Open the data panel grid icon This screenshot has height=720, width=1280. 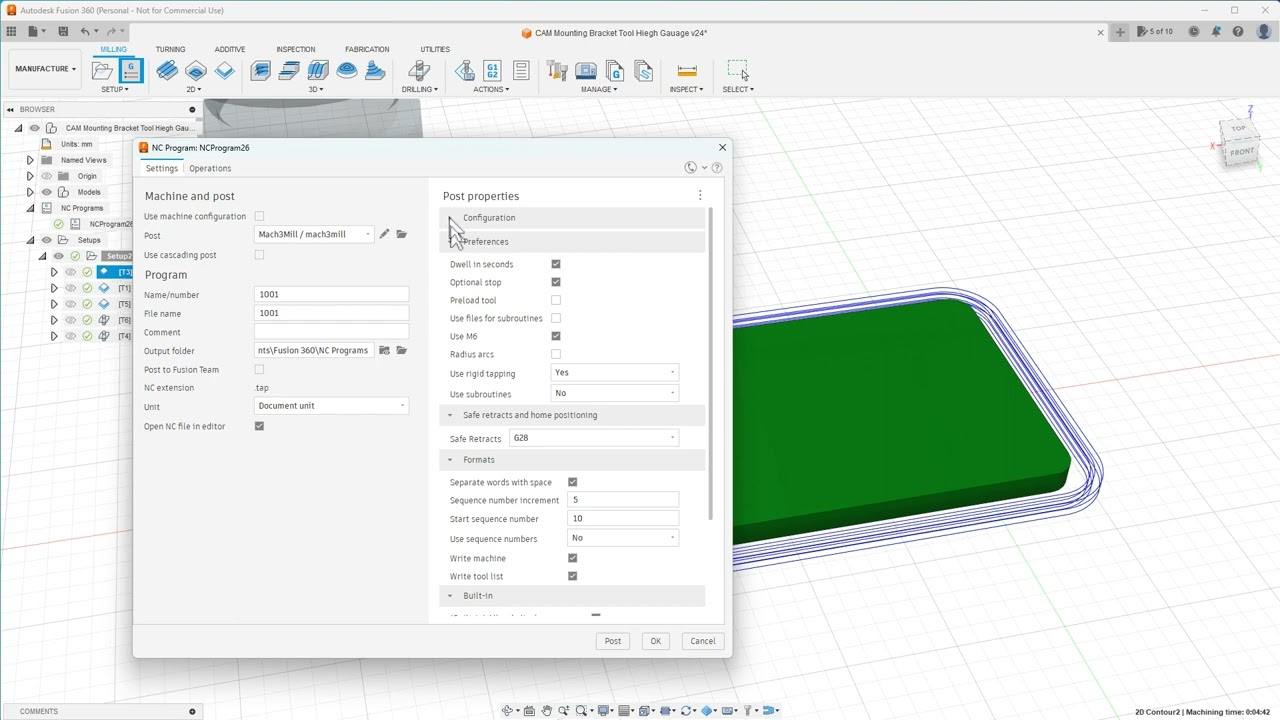[x=11, y=32]
